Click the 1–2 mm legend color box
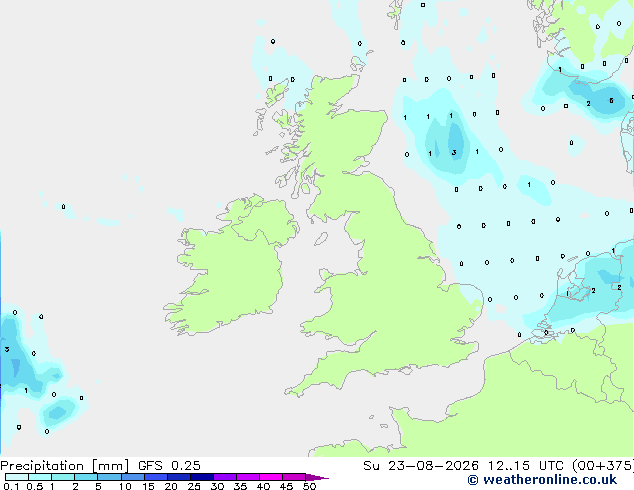 (63, 477)
